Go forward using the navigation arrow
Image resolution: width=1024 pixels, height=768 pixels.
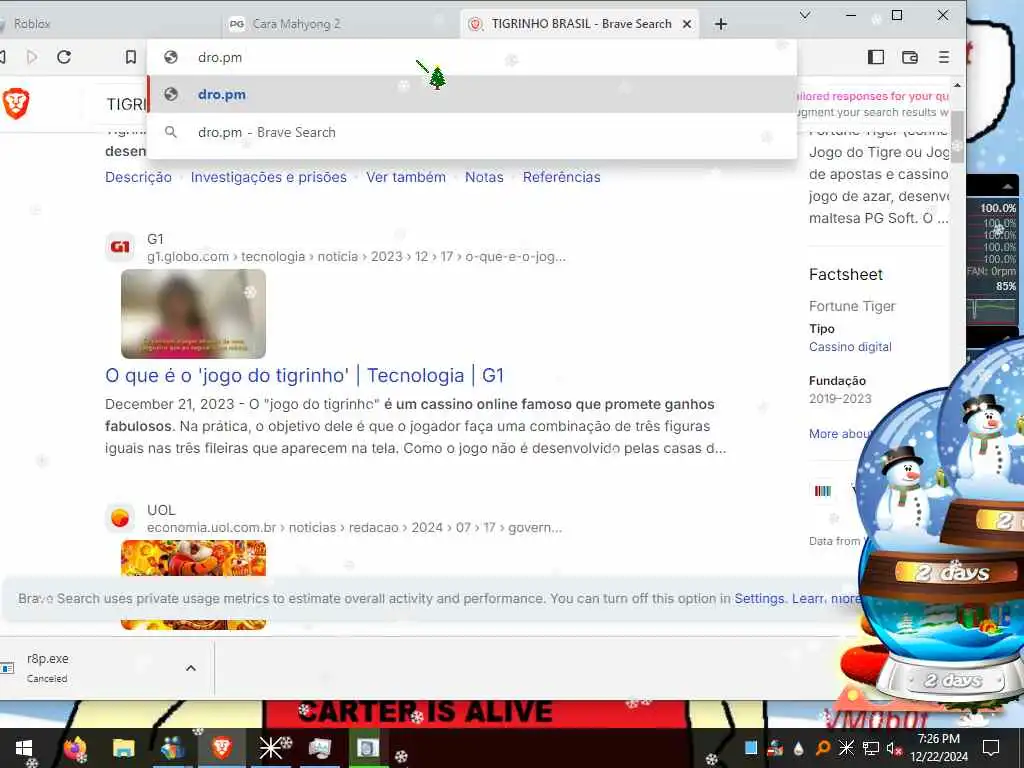pyautogui.click(x=31, y=57)
